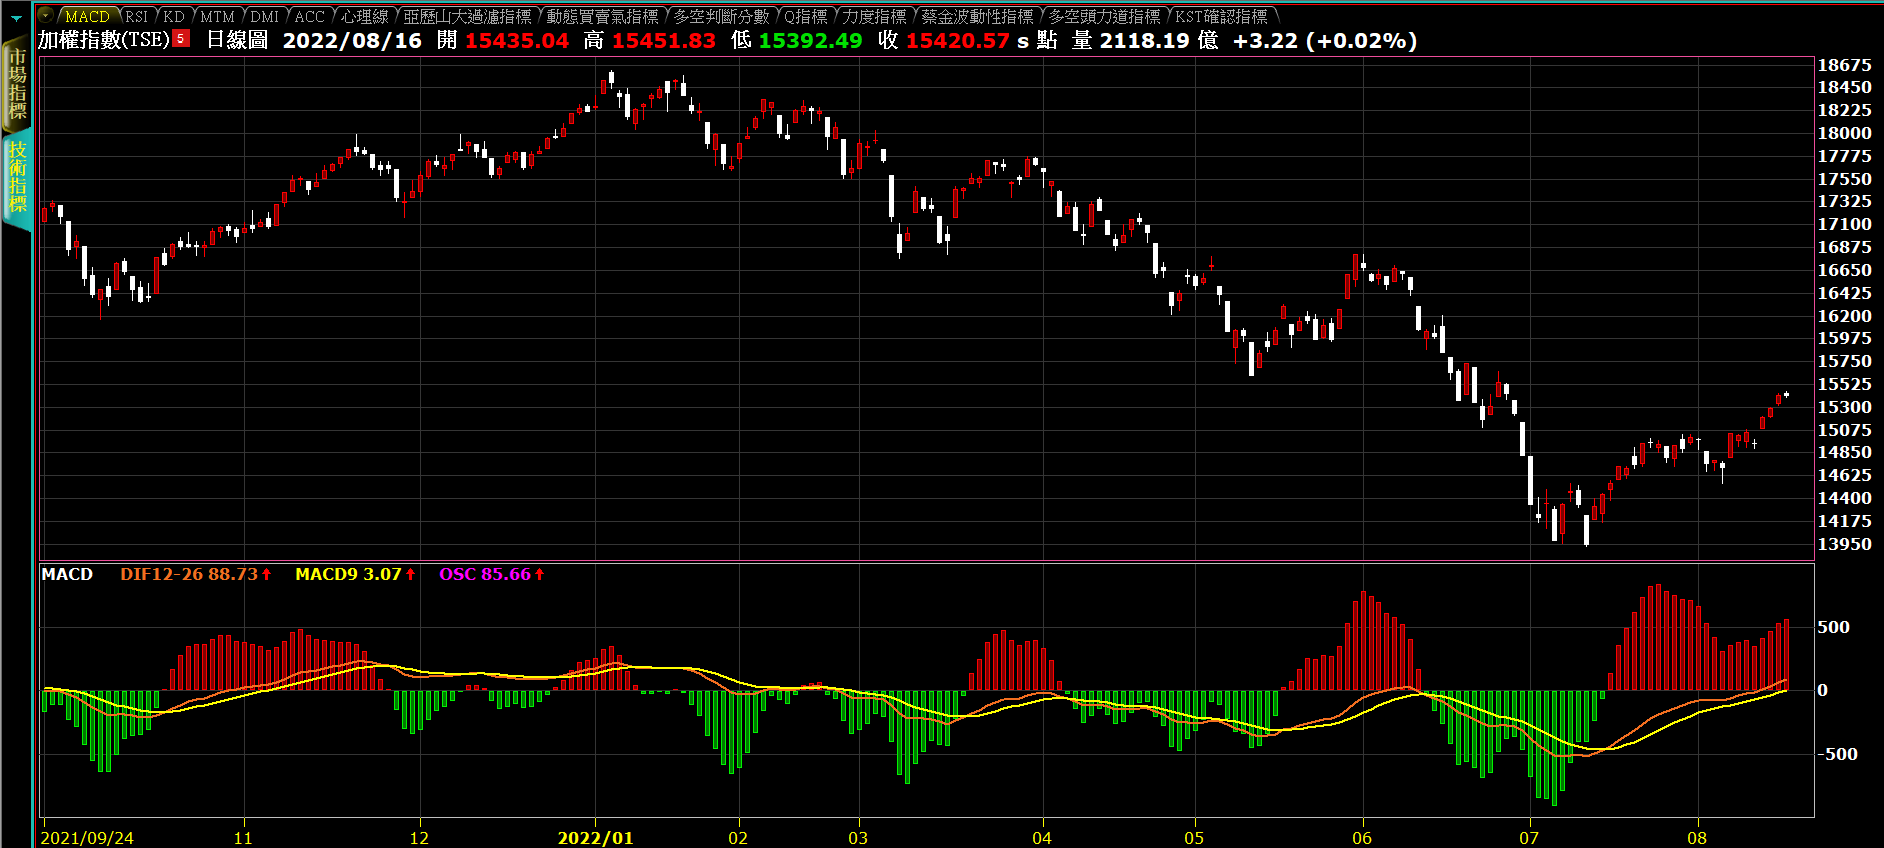The image size is (1884, 848).
Task: Click the red '5' badge beside 加權指數(TSE)
Action: point(181,39)
